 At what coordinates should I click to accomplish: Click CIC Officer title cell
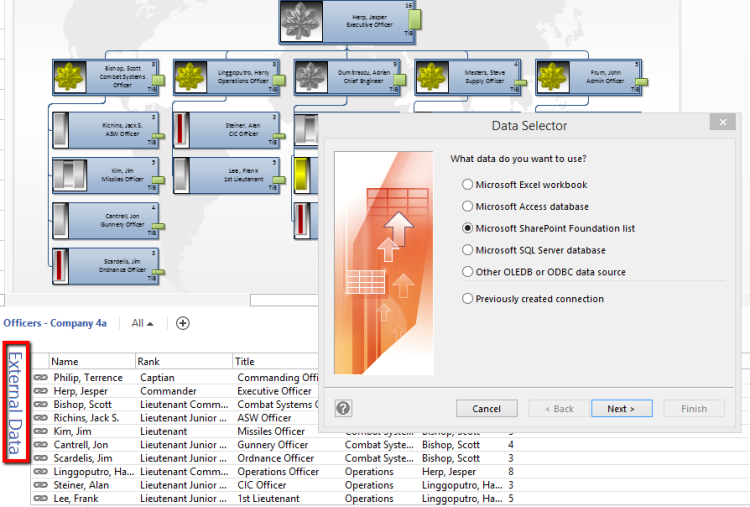point(262,485)
